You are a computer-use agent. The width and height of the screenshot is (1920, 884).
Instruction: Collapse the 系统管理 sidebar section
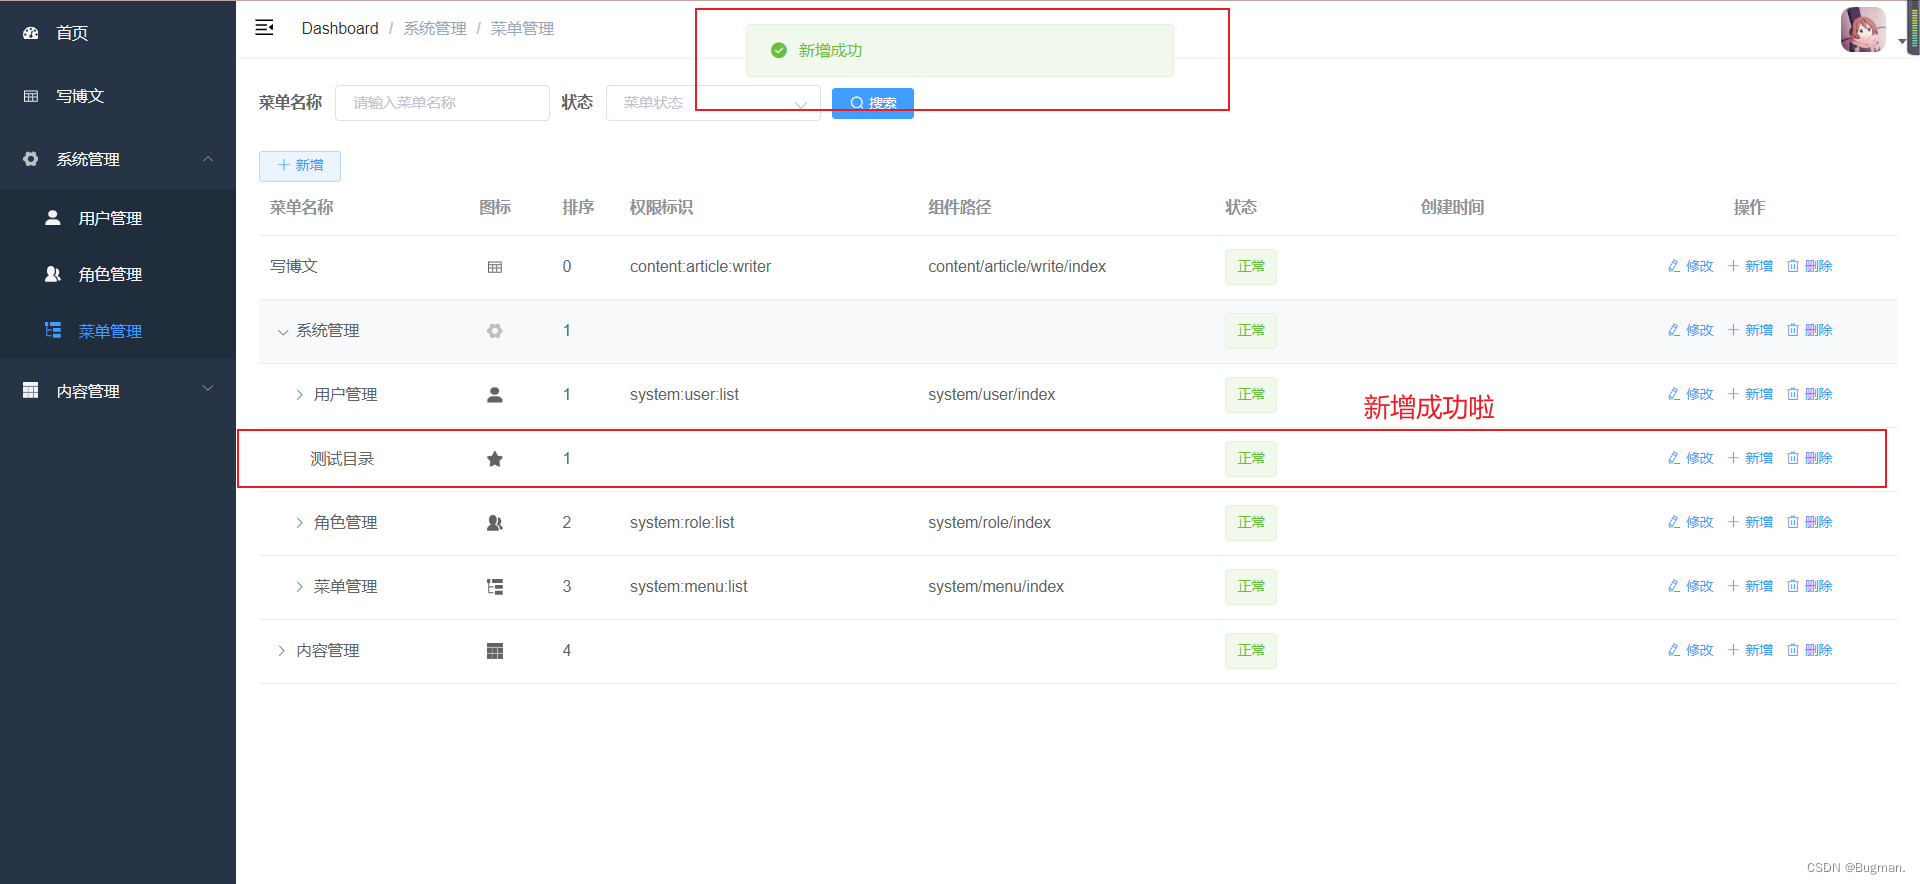click(x=118, y=159)
